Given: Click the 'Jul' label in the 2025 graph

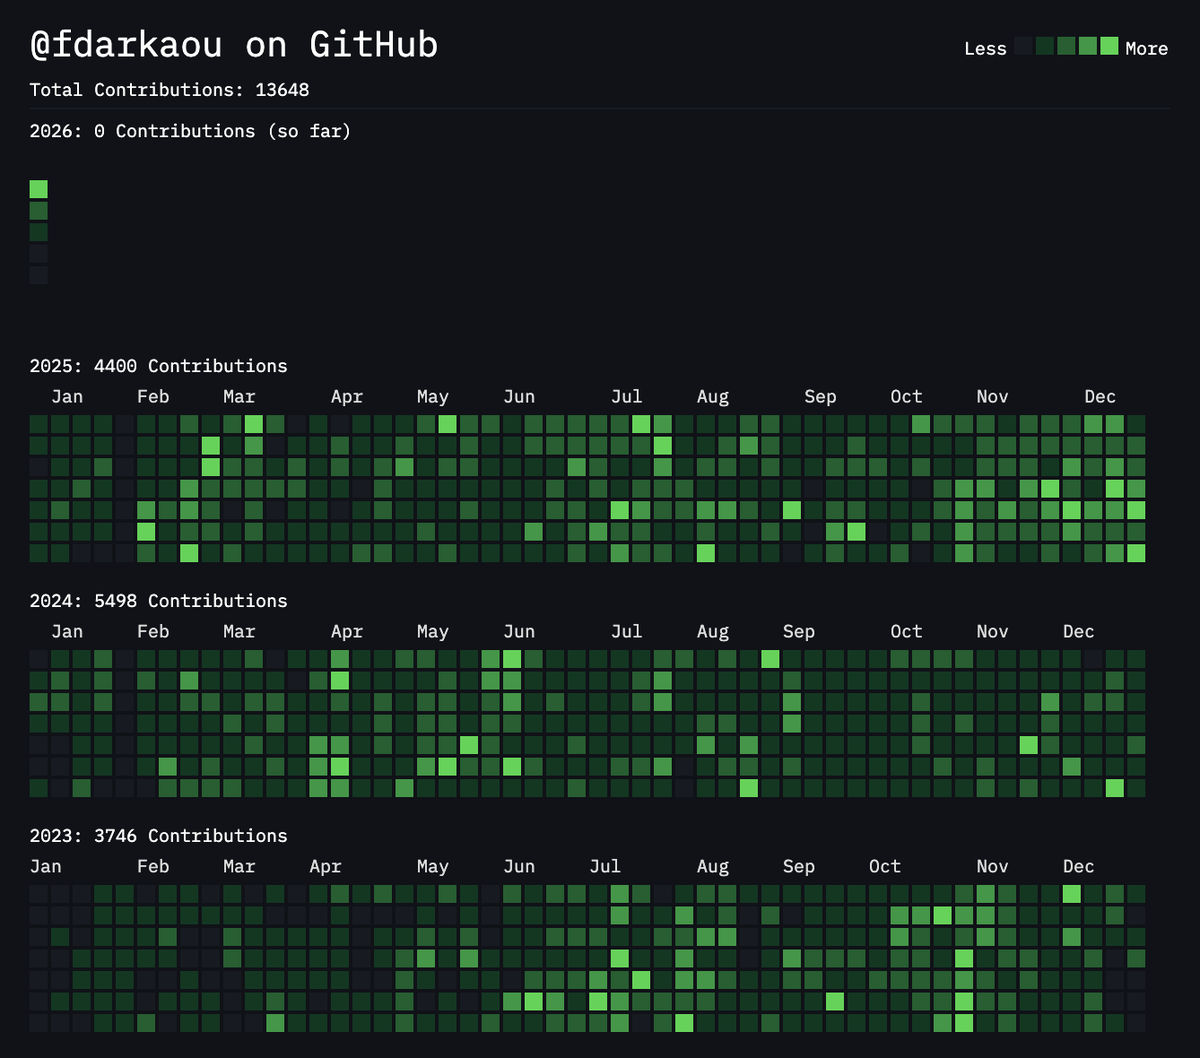Looking at the screenshot, I should point(626,397).
